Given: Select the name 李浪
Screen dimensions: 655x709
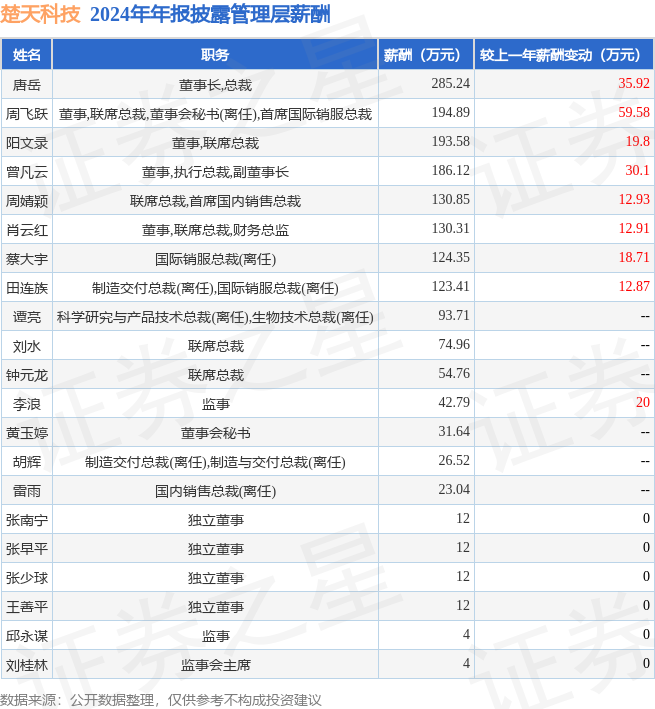Looking at the screenshot, I should 27,404.
